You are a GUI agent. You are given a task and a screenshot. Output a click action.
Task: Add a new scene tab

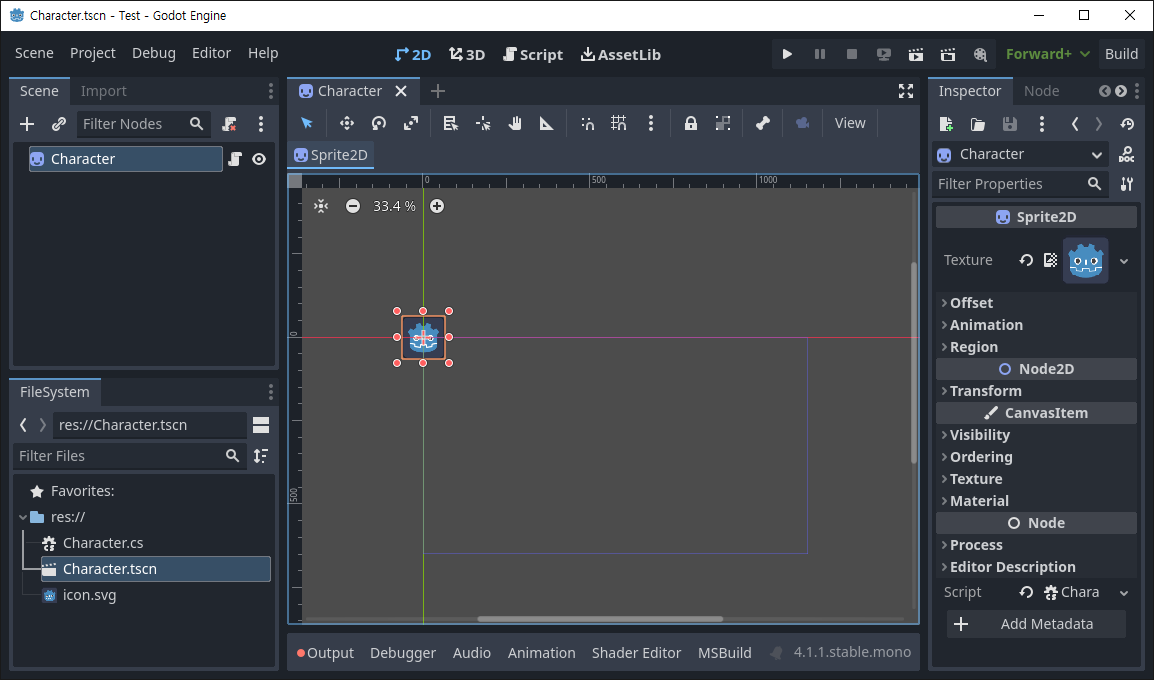pos(438,91)
